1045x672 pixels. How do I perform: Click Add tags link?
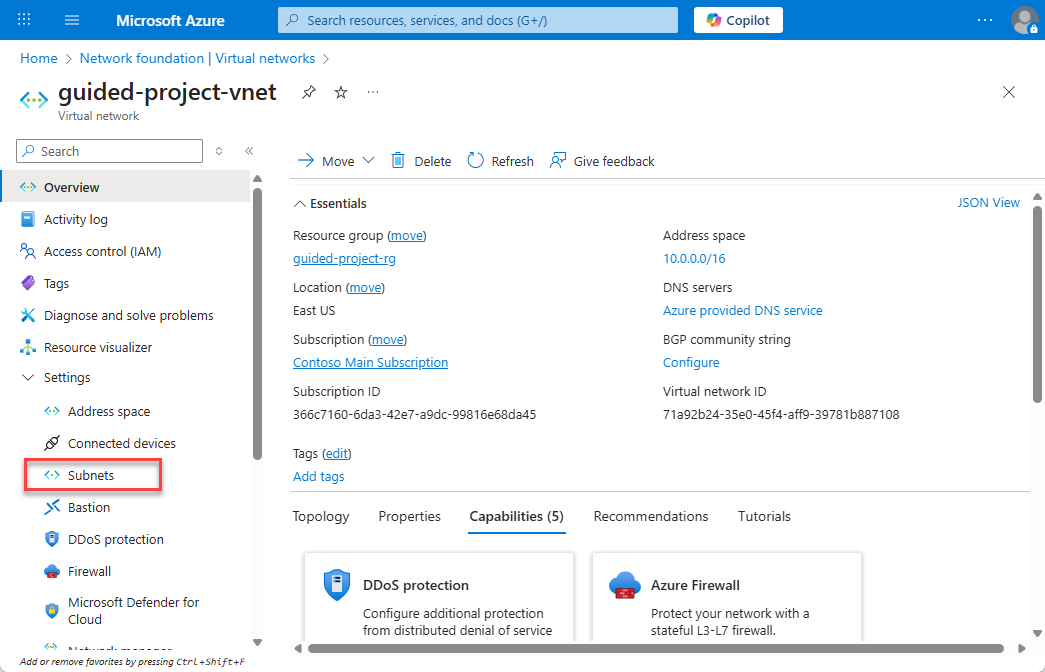click(319, 477)
